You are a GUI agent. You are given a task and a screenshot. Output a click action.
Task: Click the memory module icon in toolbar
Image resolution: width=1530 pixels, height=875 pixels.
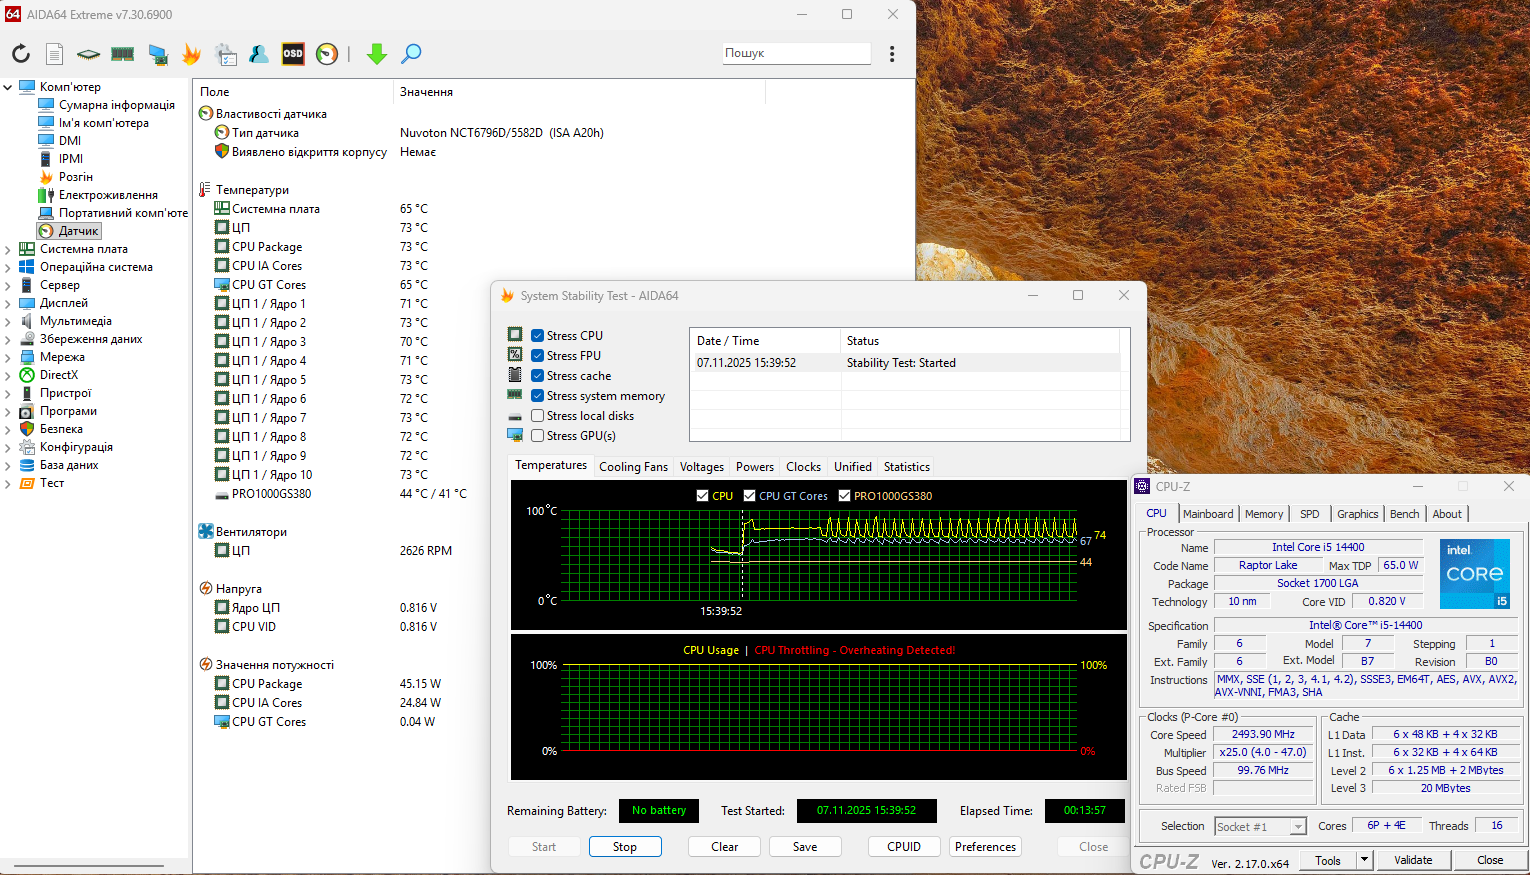[123, 54]
